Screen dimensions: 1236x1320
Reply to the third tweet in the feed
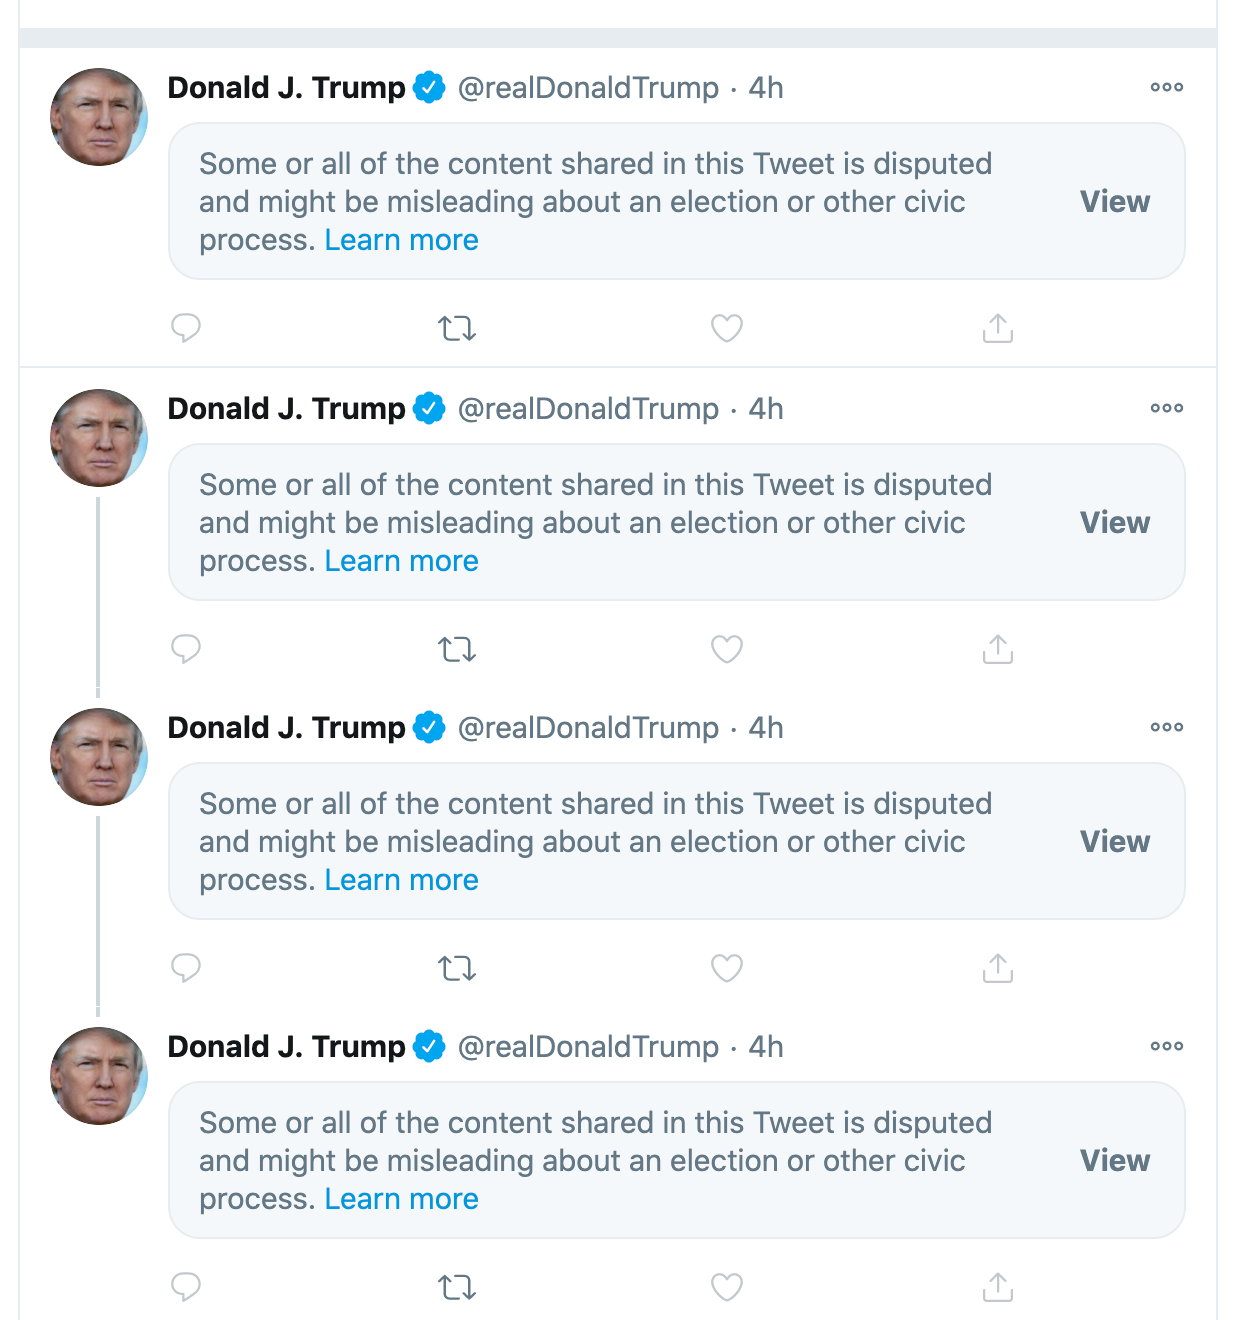click(x=186, y=968)
